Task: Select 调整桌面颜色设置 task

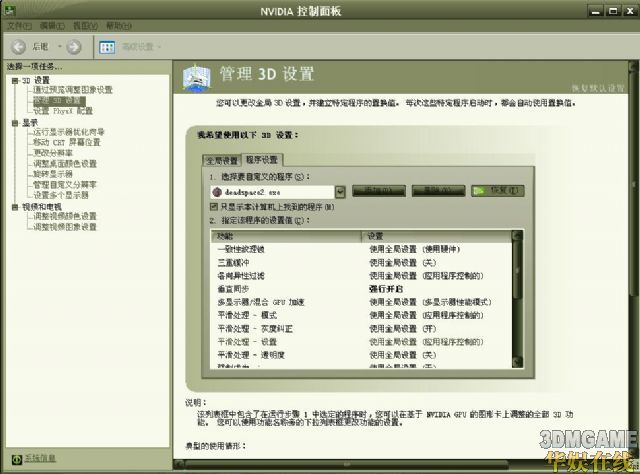Action: (x=65, y=163)
